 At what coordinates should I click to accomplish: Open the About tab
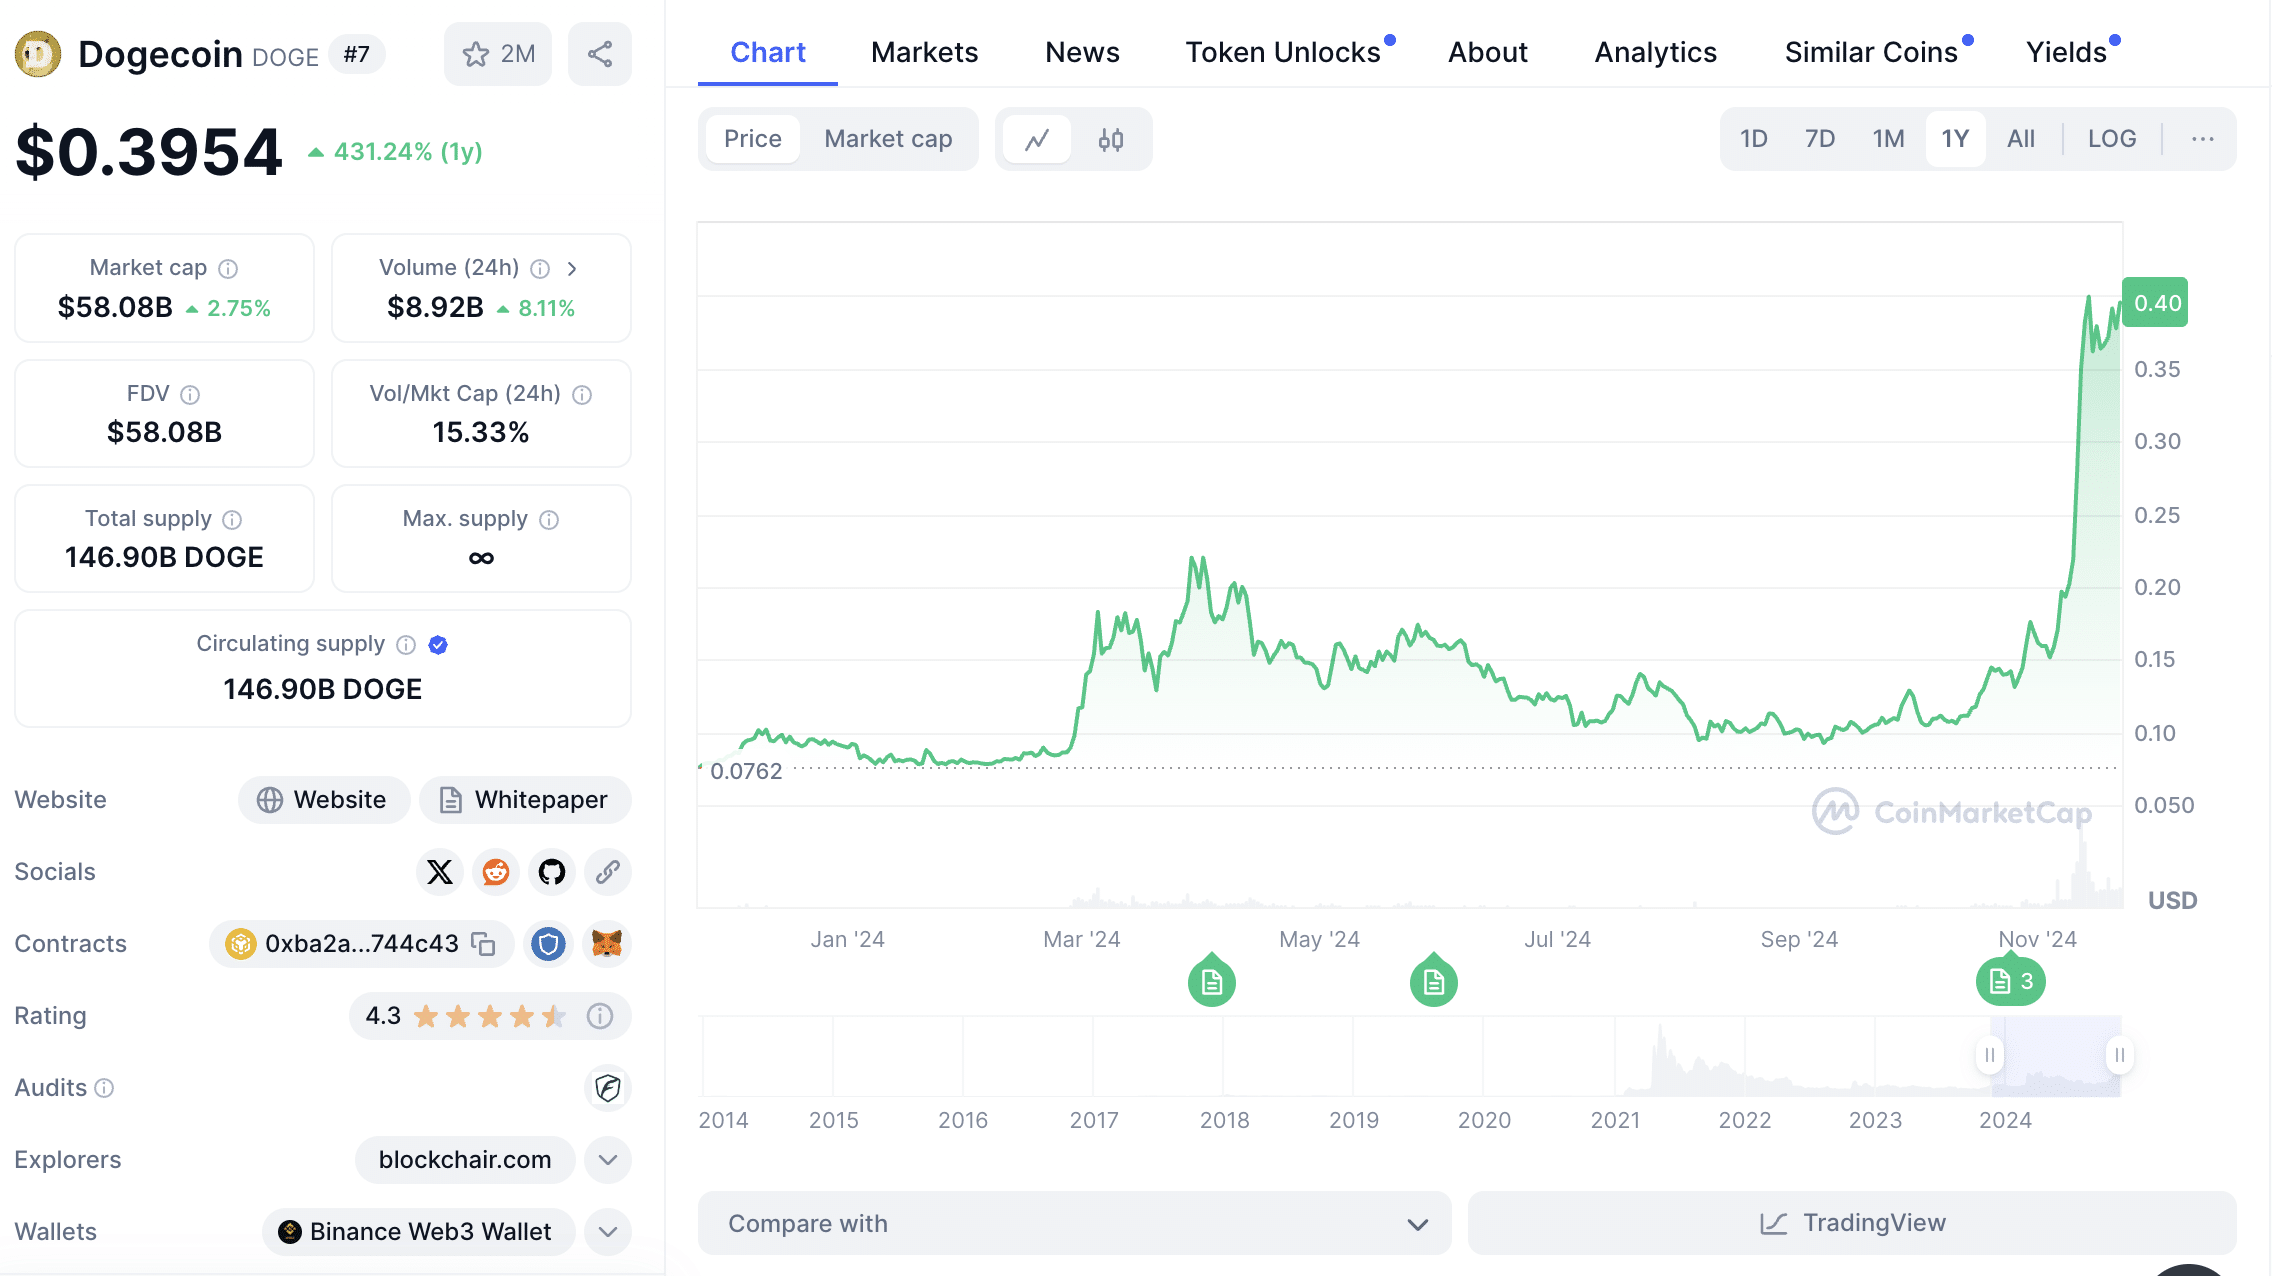[x=1488, y=52]
